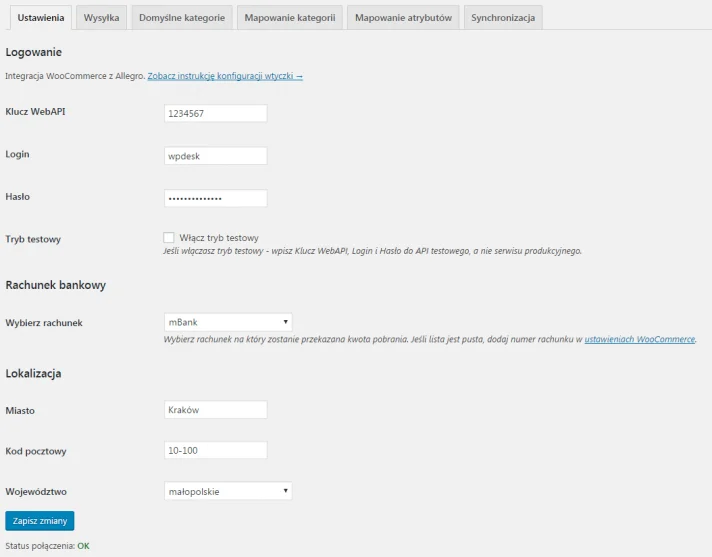This screenshot has width=712, height=557.
Task: Open the Województwo małopolskie dropdown
Action: (228, 491)
